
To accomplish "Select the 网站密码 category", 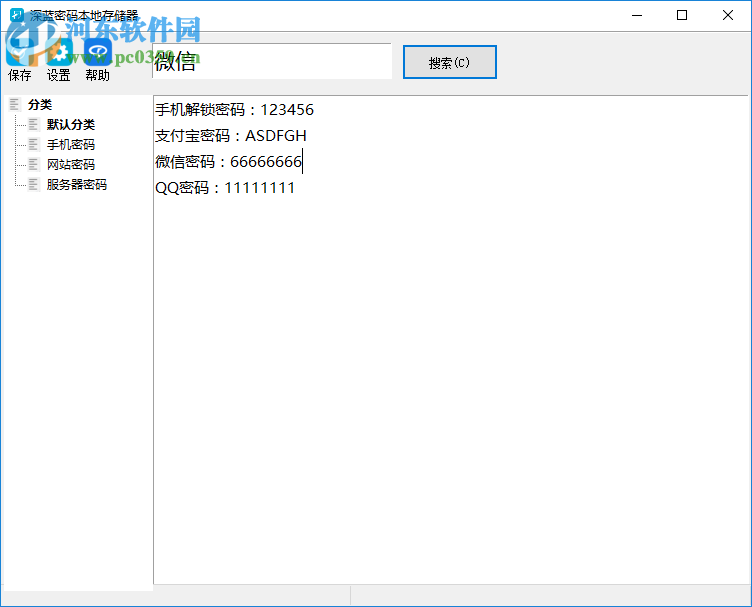I will [70, 165].
